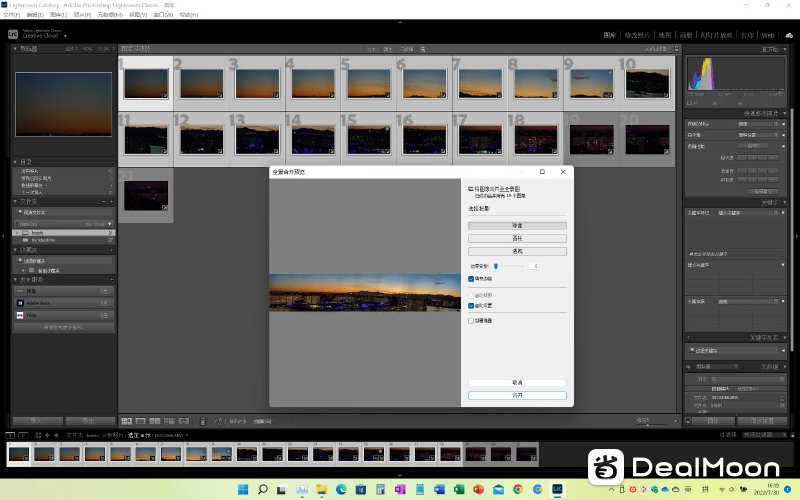Image resolution: width=800 pixels, height=500 pixels.
Task: Collapse the Folders panel header
Action: (64, 202)
